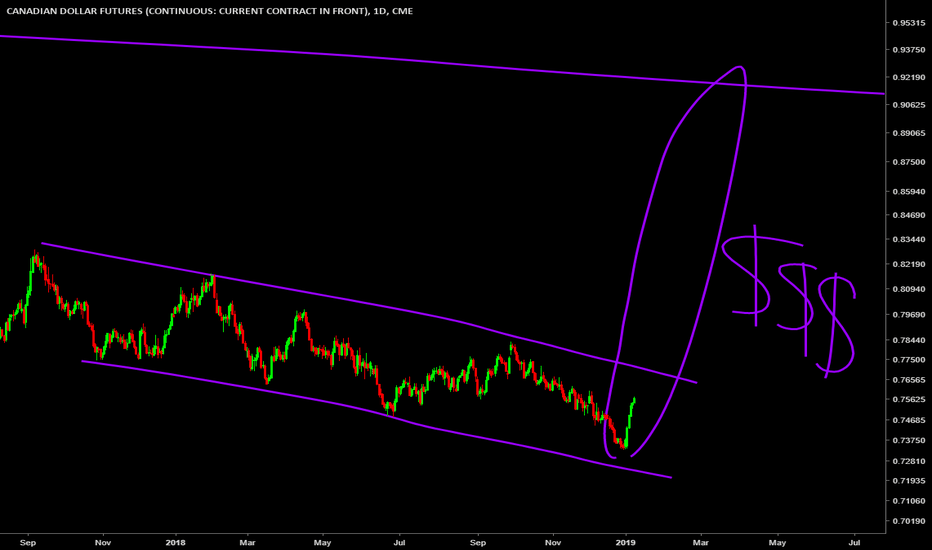Viewport: 932px width, 550px height.
Task: Click the Nov label just before 2018
Action: [x=103, y=542]
